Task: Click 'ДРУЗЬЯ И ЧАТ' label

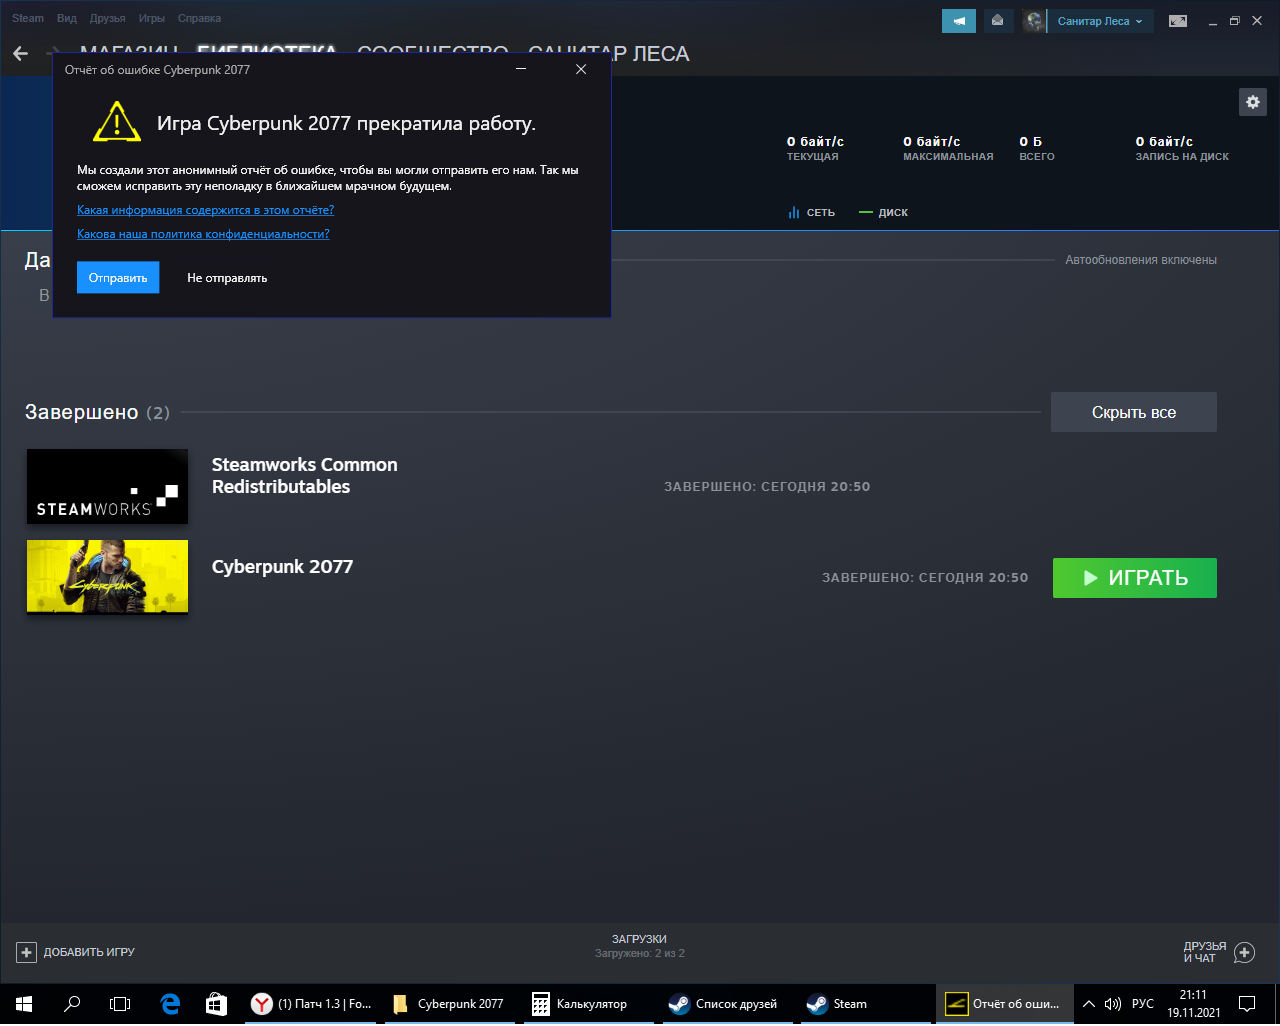Action: (x=1204, y=952)
